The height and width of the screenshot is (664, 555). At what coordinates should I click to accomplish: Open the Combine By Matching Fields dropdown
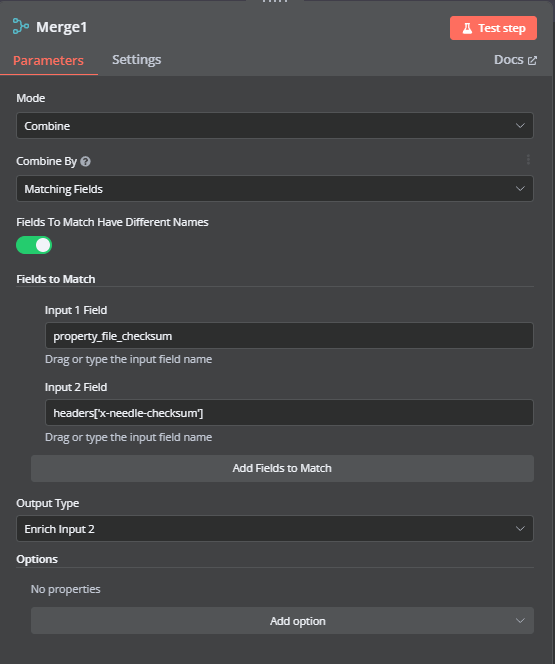tap(275, 188)
